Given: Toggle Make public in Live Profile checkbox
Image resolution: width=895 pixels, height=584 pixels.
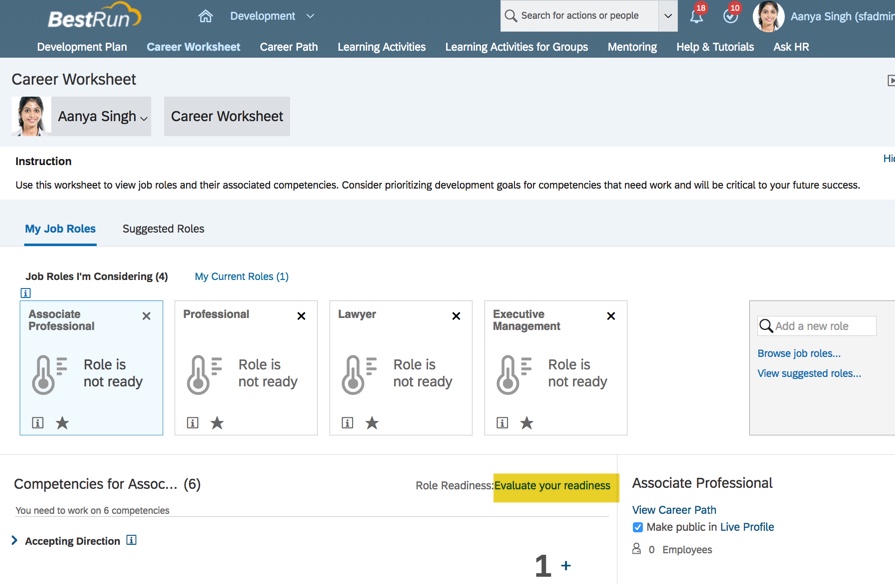Looking at the screenshot, I should (638, 527).
